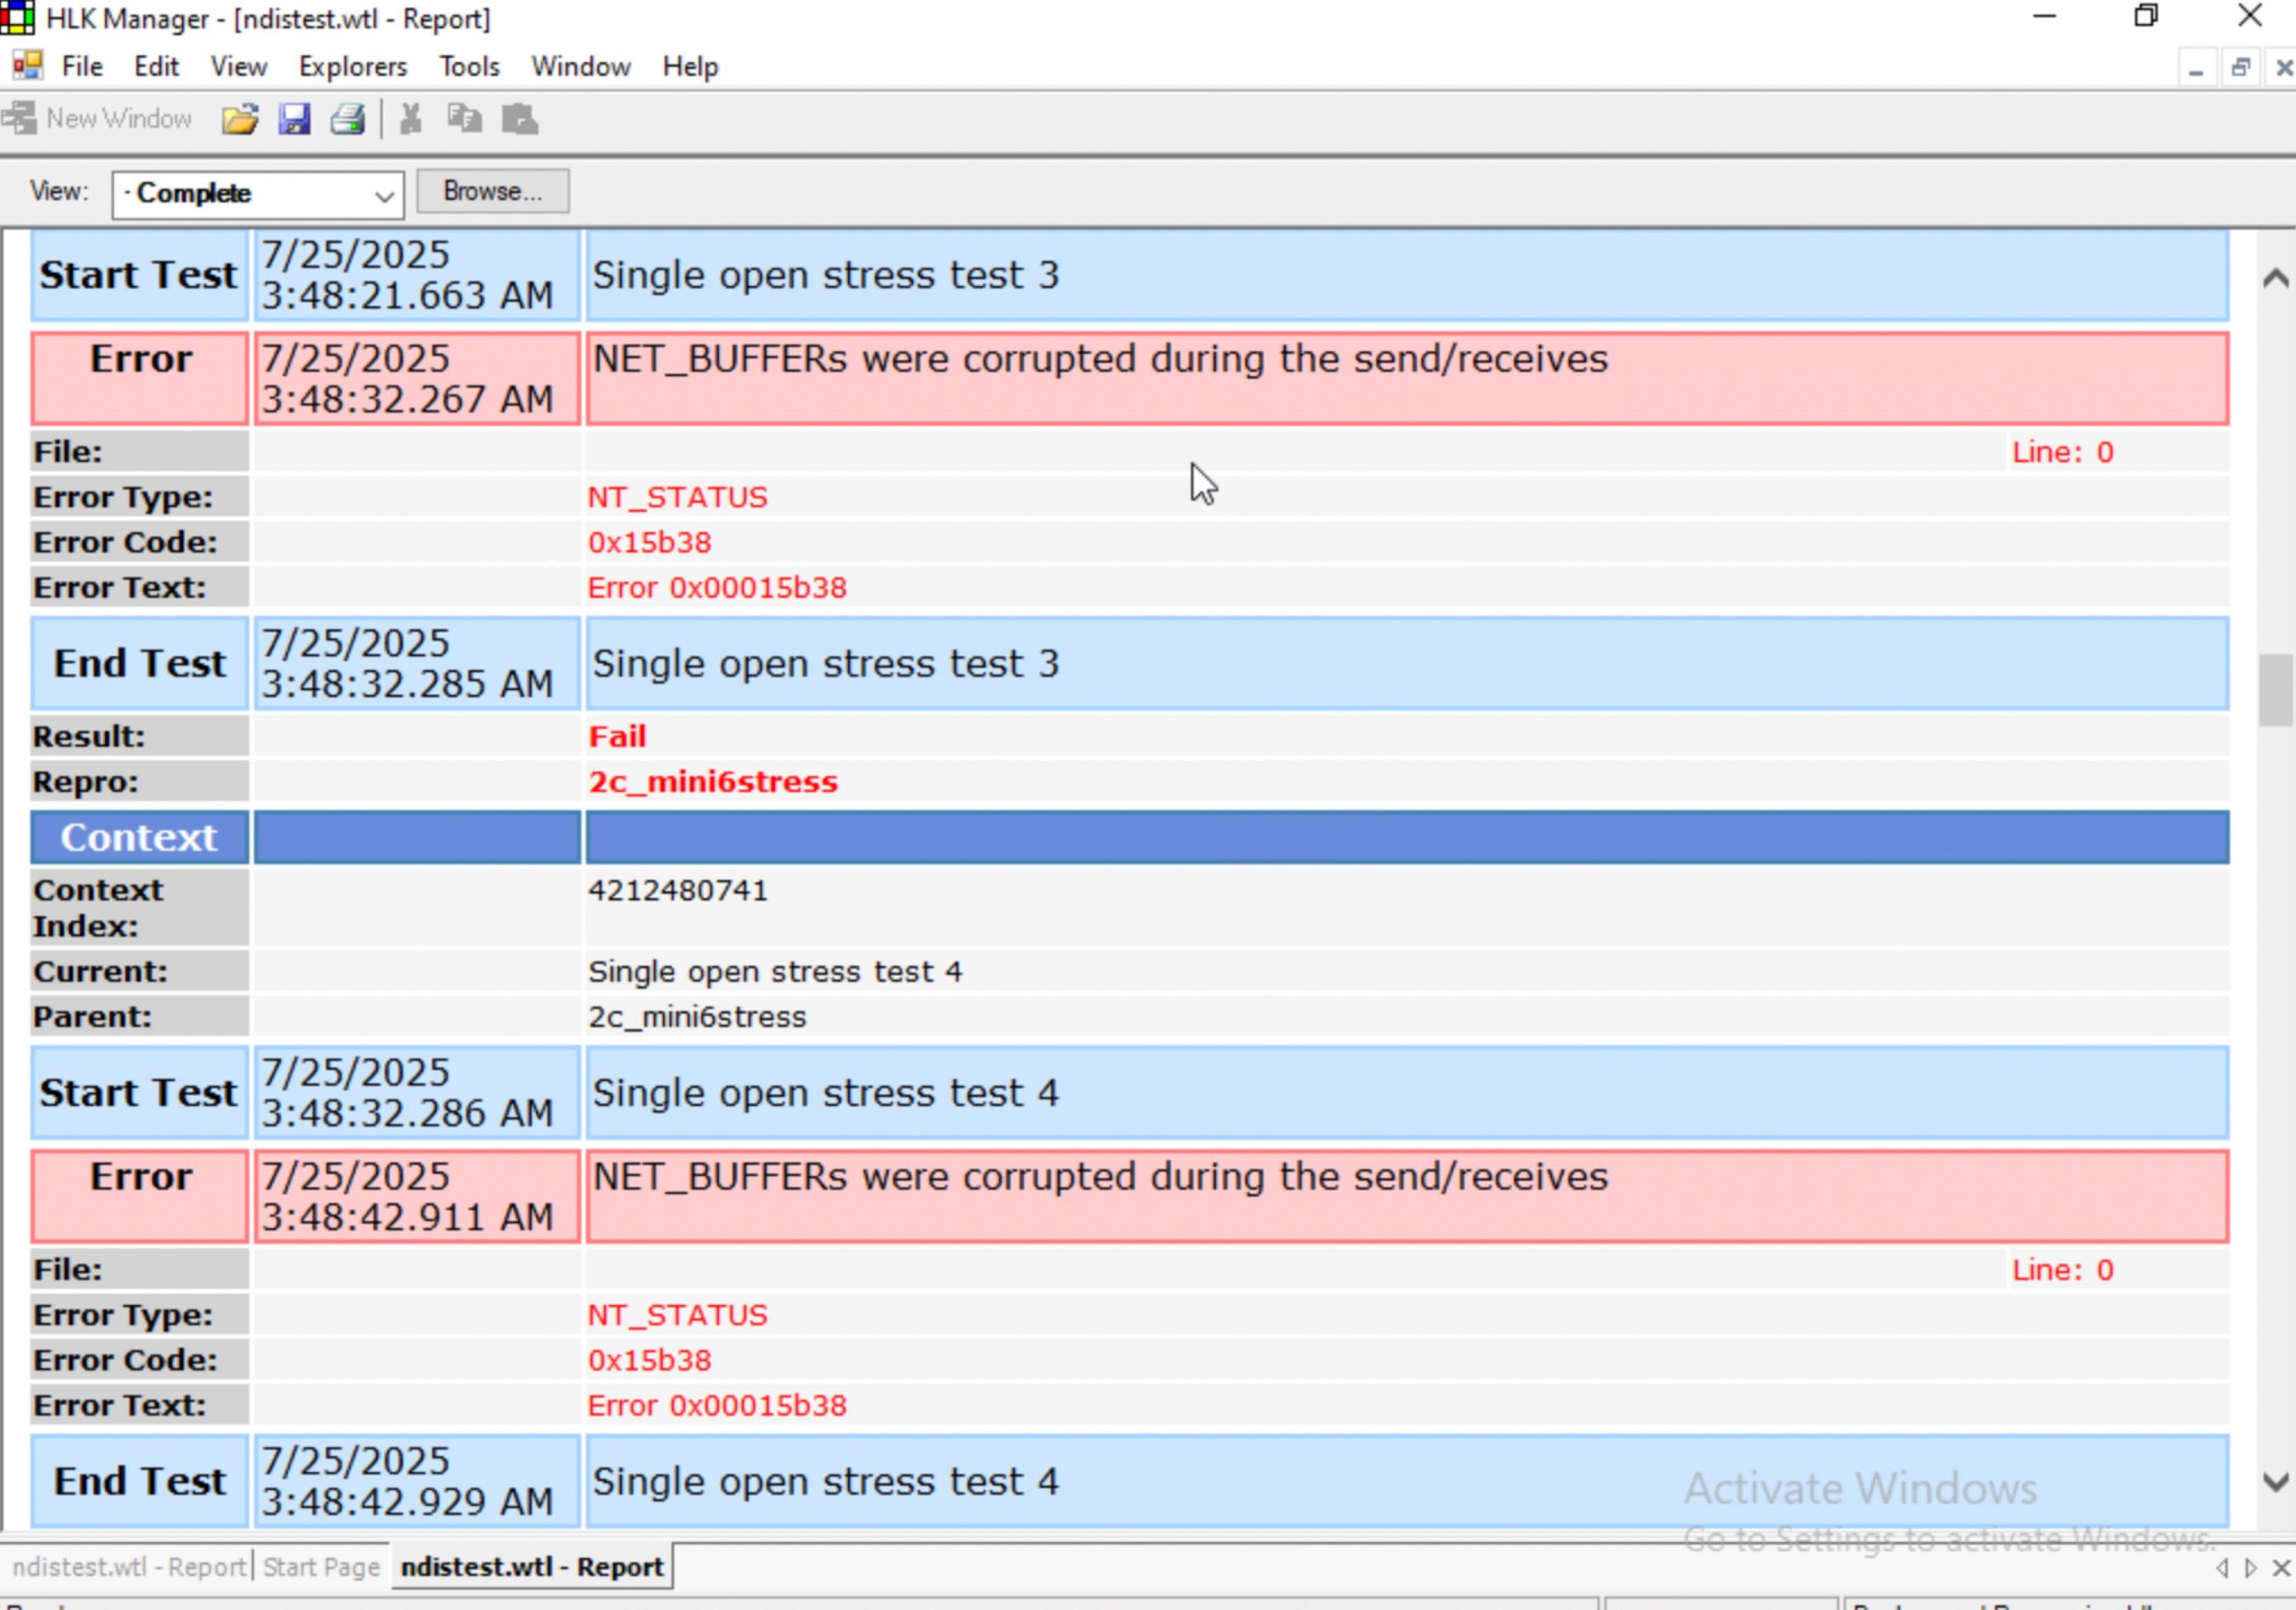2296x1610 pixels.
Task: Click the Save floppy disk icon
Action: click(294, 119)
